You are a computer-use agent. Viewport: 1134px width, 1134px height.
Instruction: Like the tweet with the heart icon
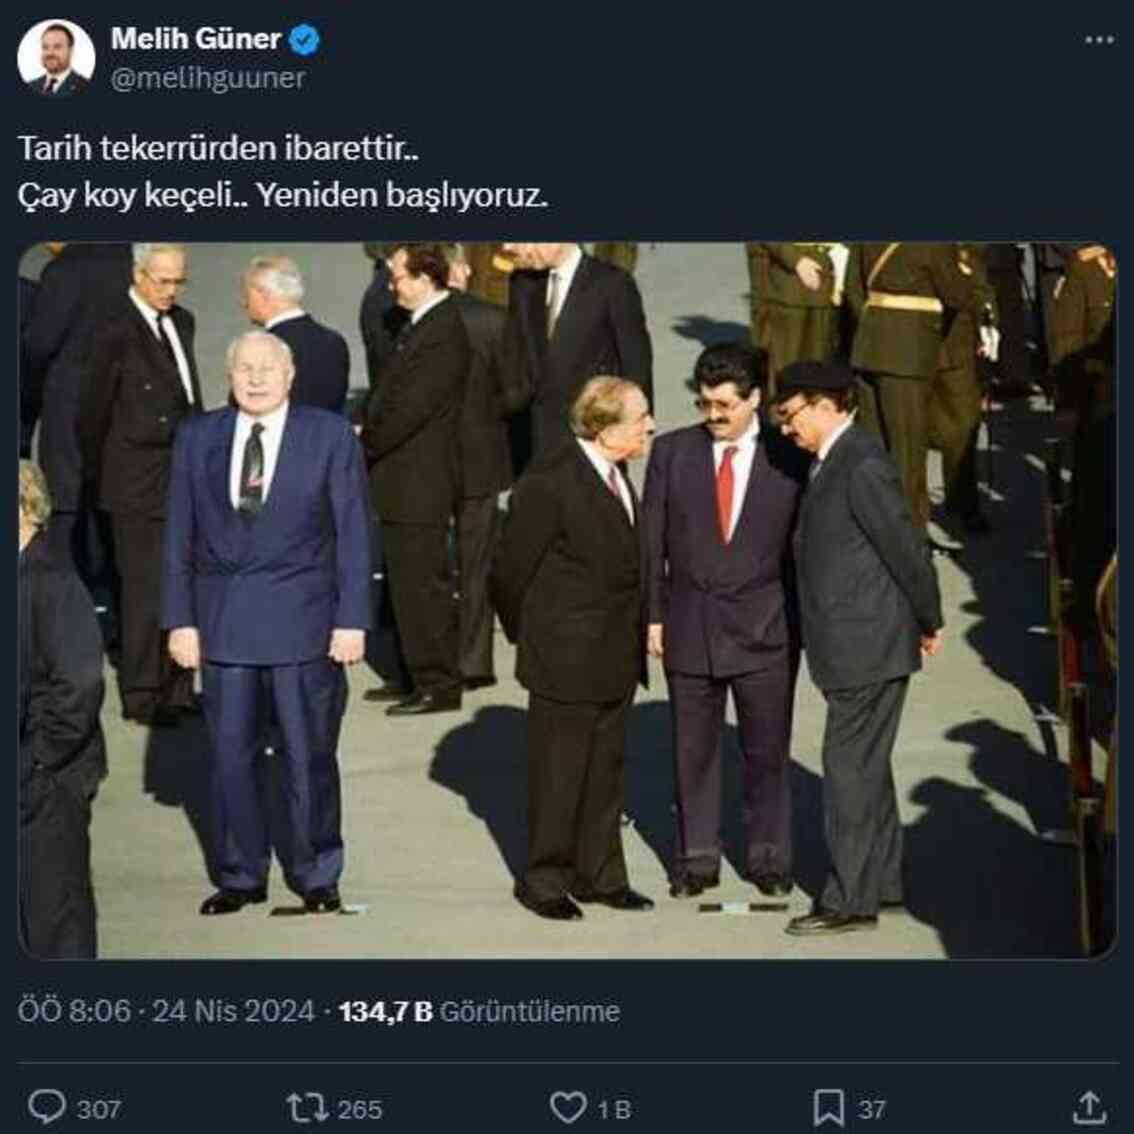(568, 1107)
